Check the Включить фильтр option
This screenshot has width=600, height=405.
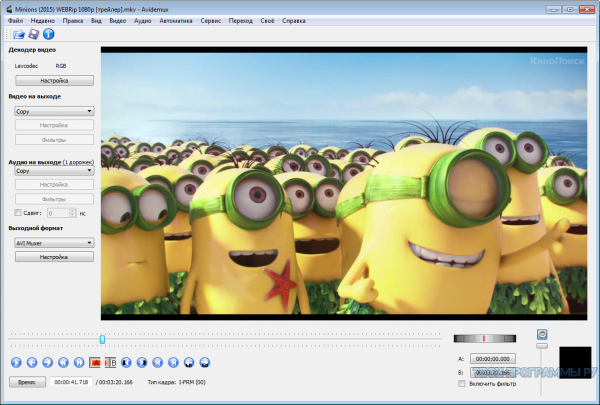click(462, 383)
